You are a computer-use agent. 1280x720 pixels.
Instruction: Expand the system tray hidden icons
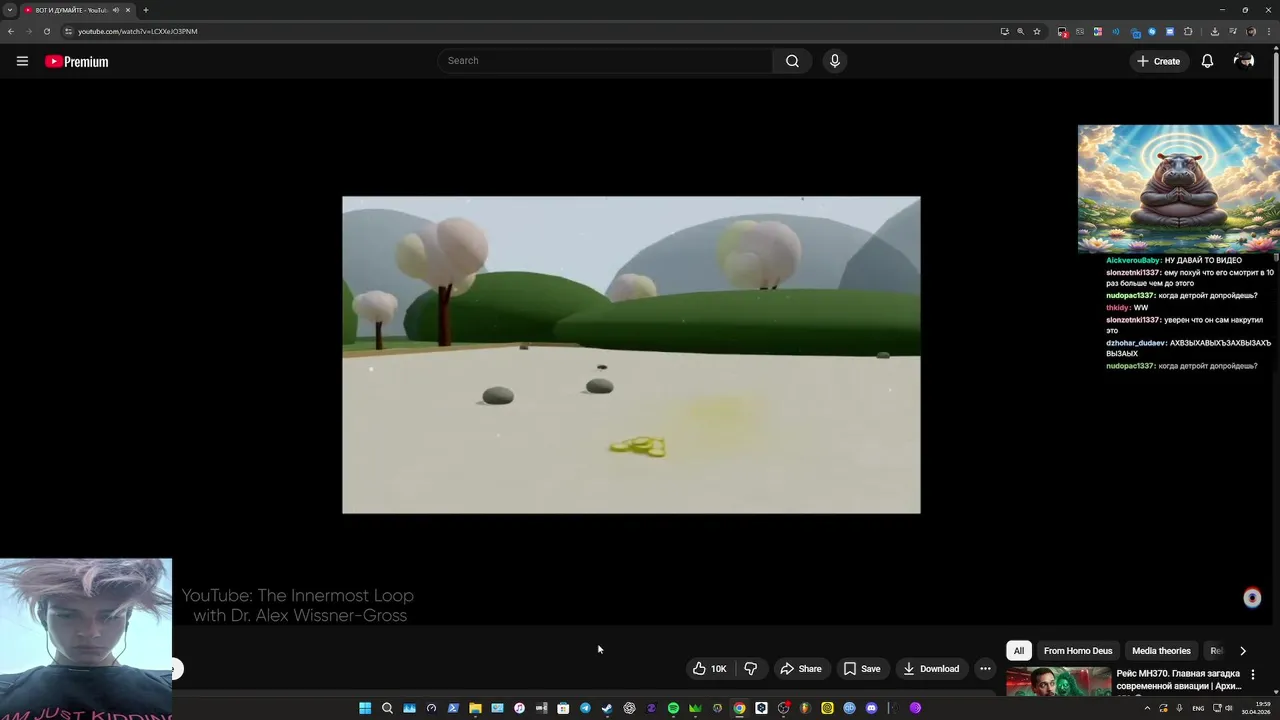1148,708
